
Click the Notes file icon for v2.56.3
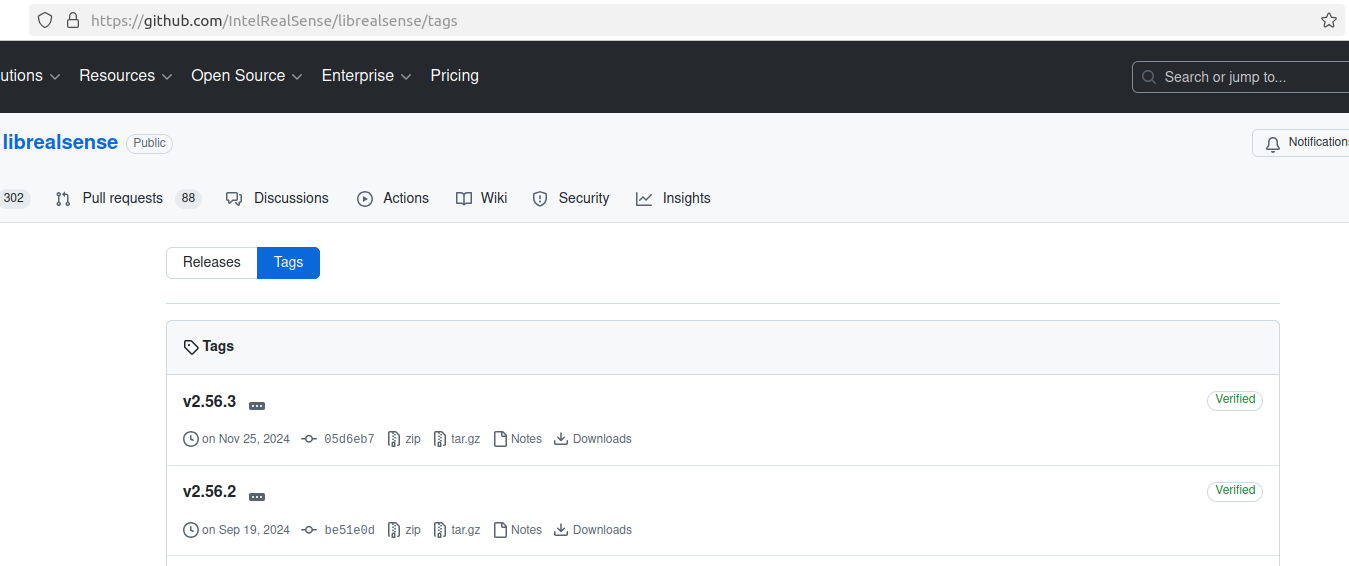coord(501,439)
